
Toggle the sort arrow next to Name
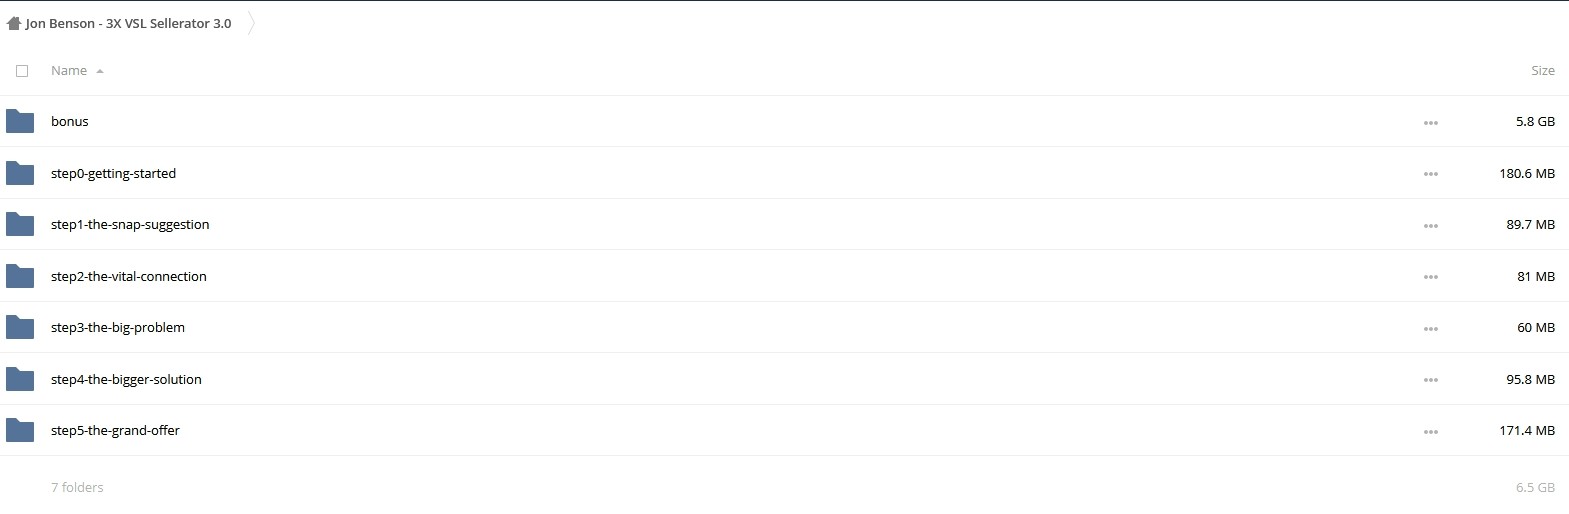pyautogui.click(x=100, y=71)
